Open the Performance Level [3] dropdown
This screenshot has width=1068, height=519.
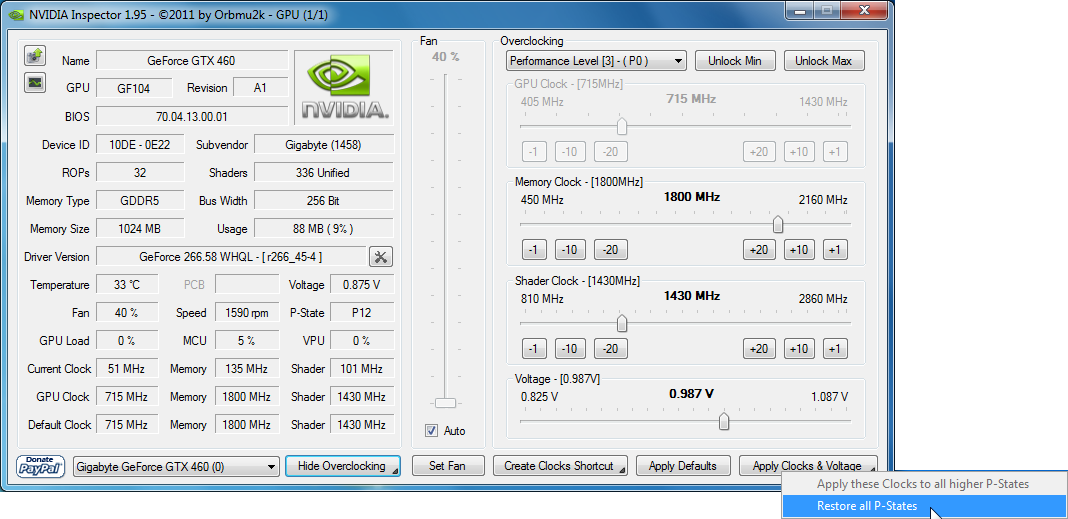(x=596, y=61)
